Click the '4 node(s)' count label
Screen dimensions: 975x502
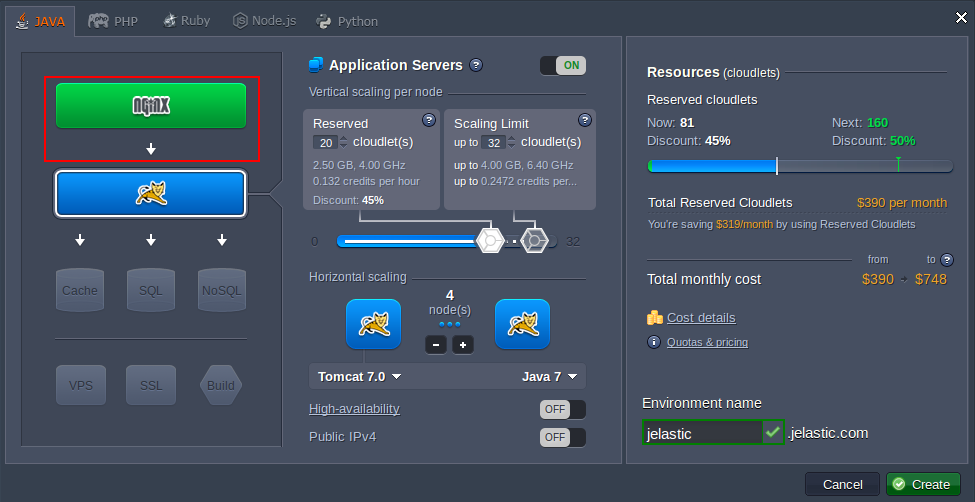(450, 302)
